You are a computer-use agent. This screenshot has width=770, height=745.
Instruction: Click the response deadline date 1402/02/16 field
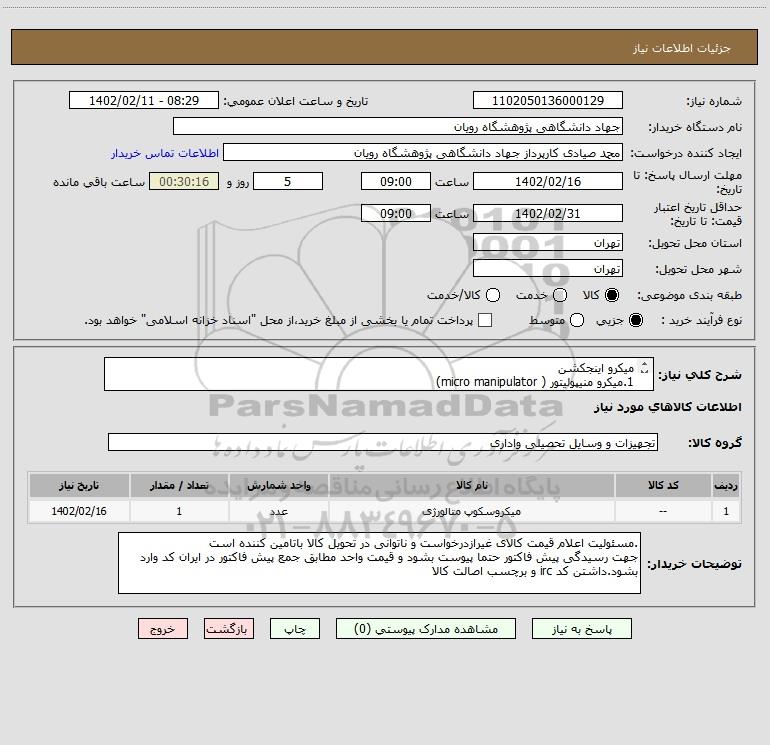click(548, 181)
